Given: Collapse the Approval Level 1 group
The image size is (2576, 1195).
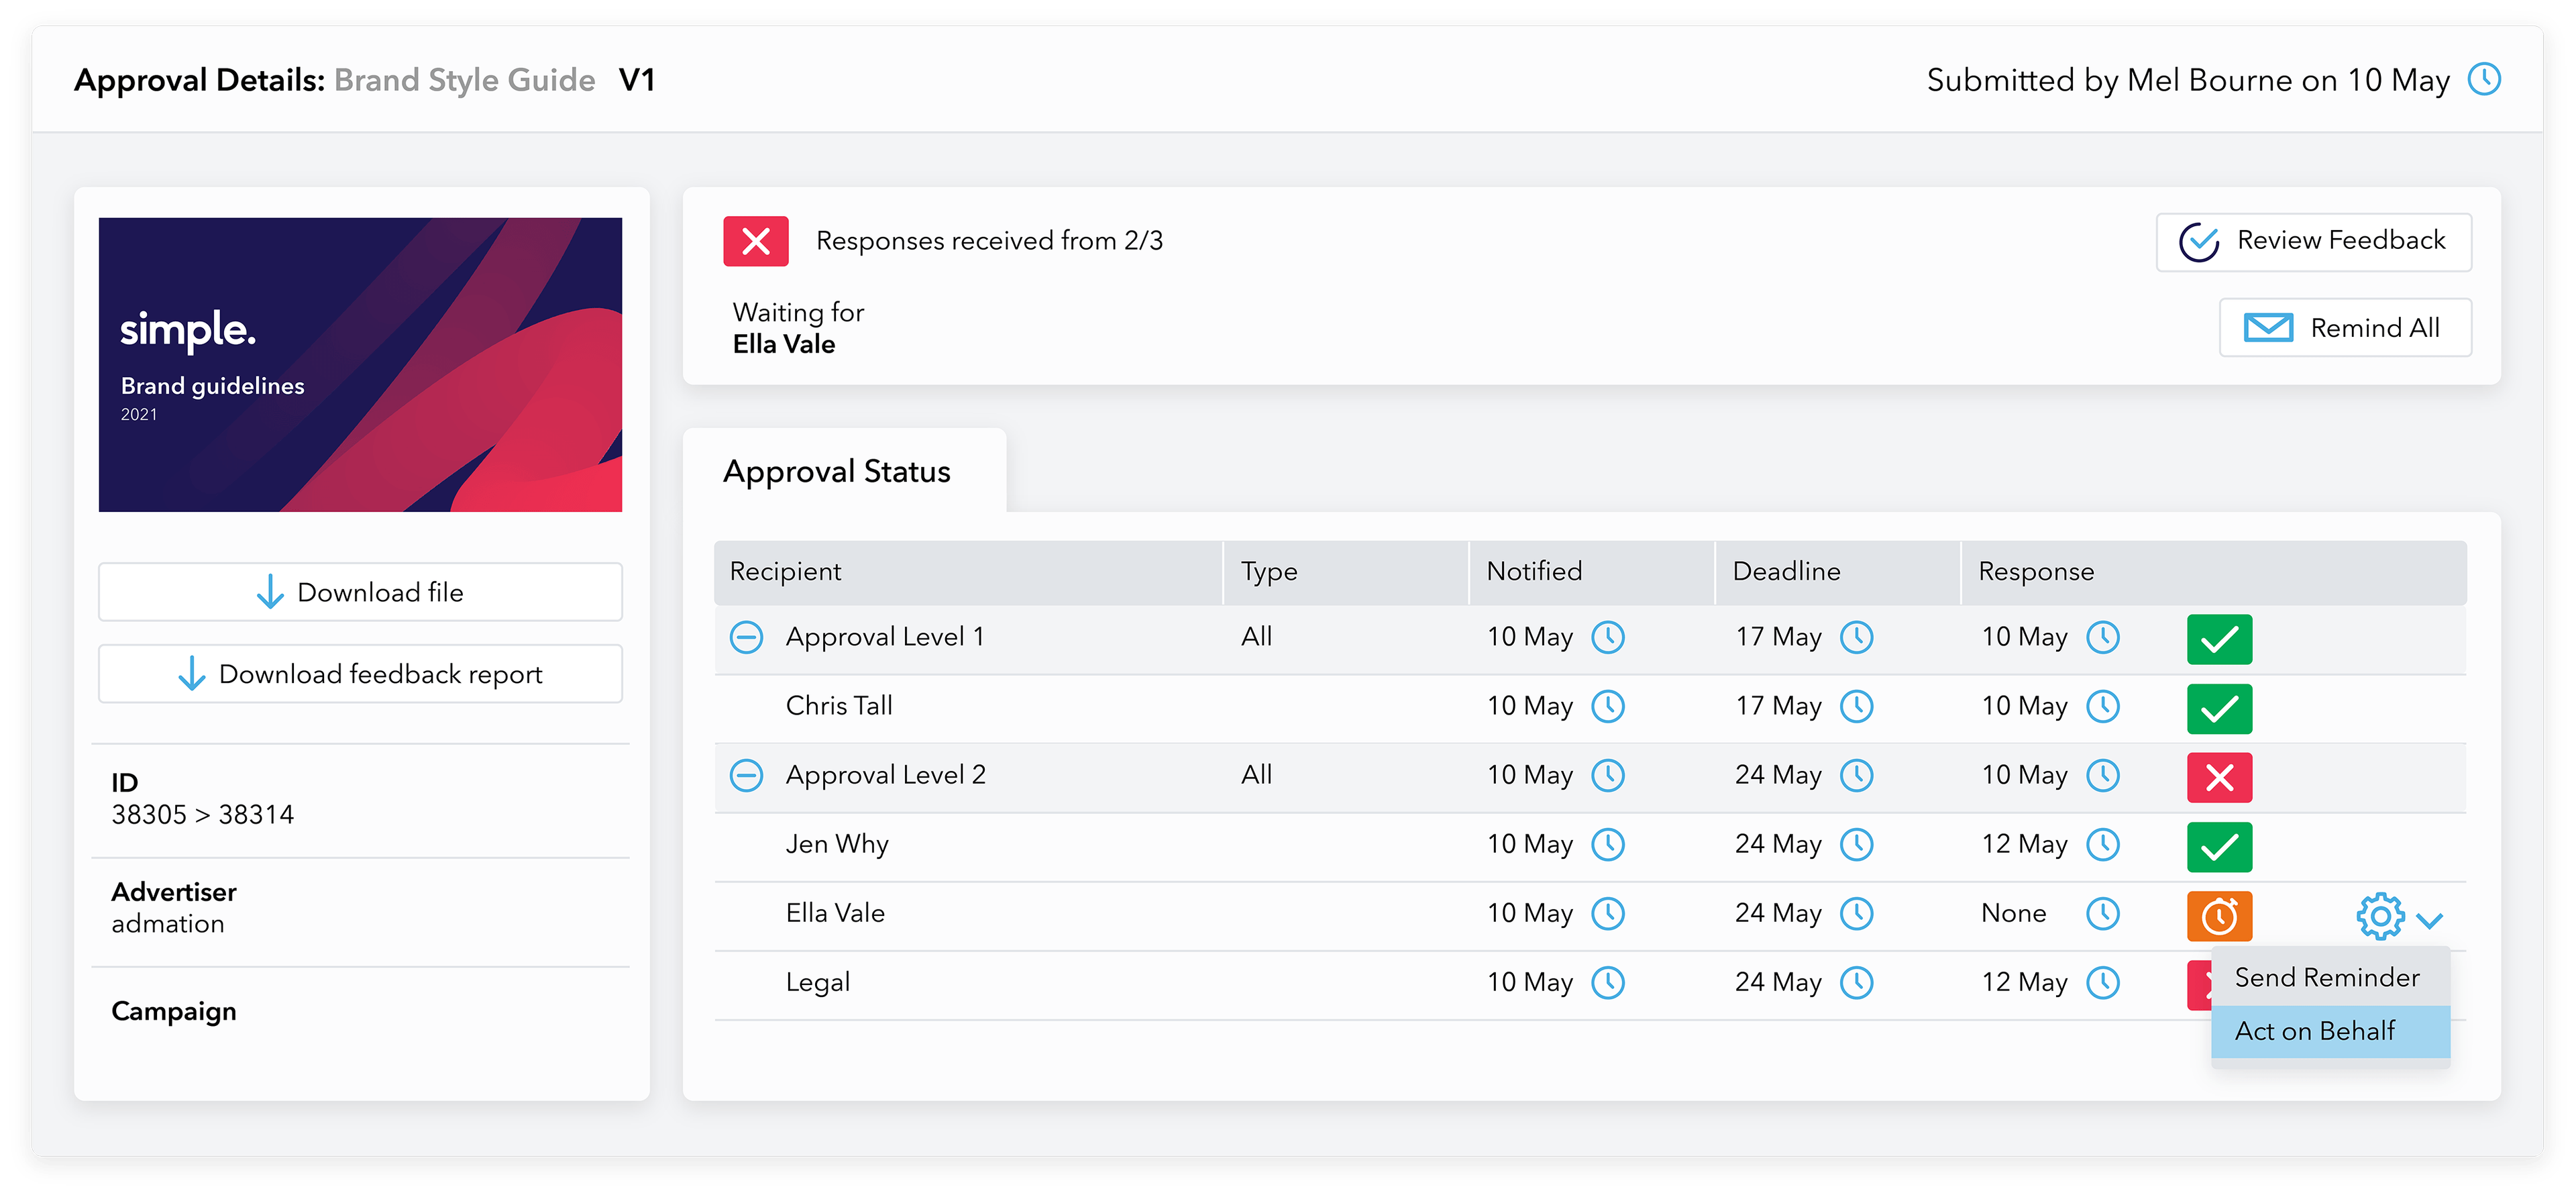Looking at the screenshot, I should [x=746, y=637].
